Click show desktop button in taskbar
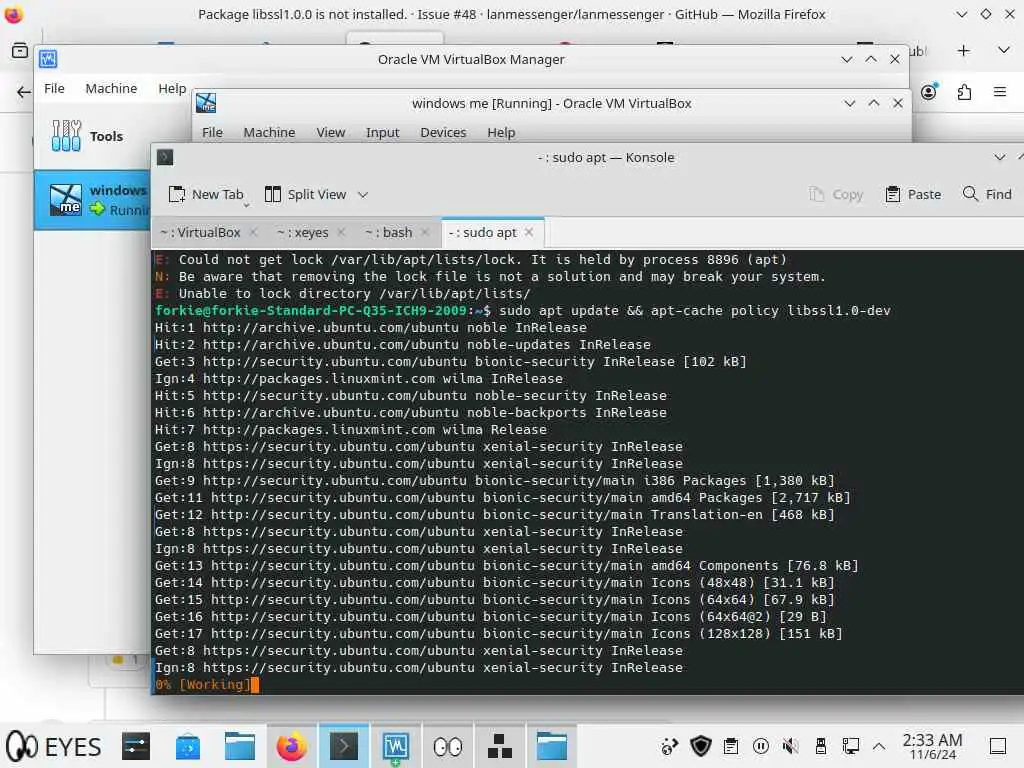The image size is (1024, 768). pyautogui.click(x=997, y=746)
